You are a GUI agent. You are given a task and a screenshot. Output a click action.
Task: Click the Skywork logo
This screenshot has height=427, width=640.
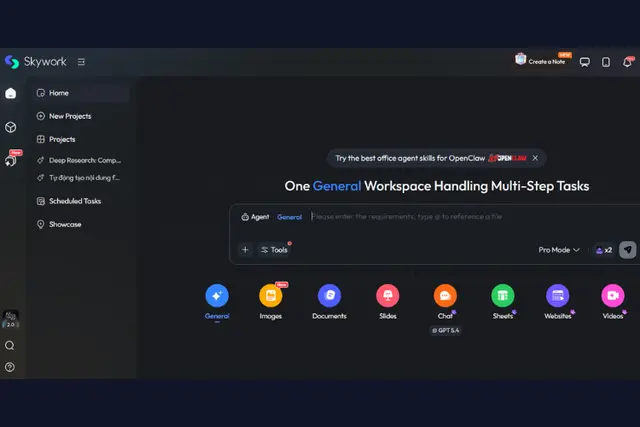pyautogui.click(x=36, y=62)
